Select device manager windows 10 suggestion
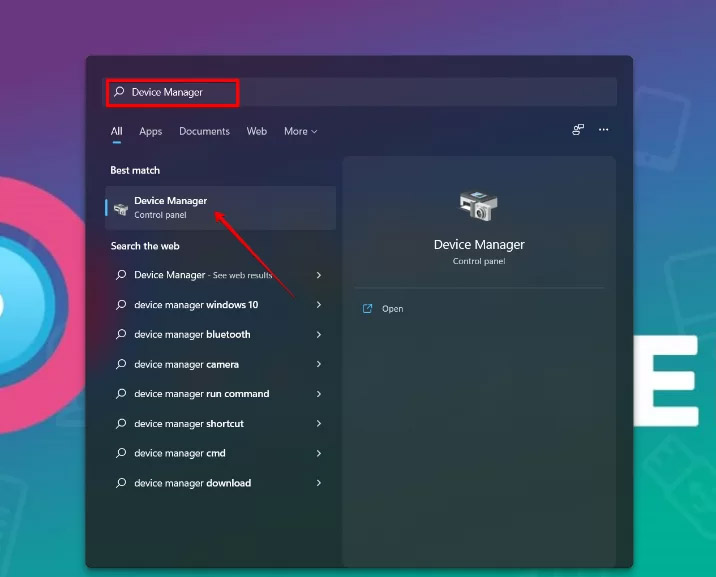 pos(221,305)
